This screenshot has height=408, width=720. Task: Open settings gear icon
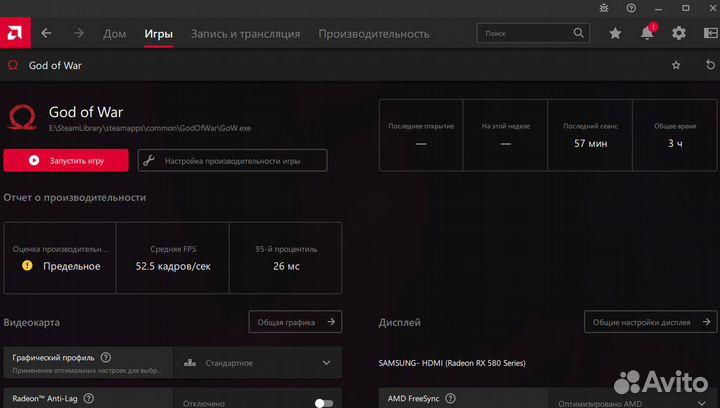pyautogui.click(x=679, y=33)
